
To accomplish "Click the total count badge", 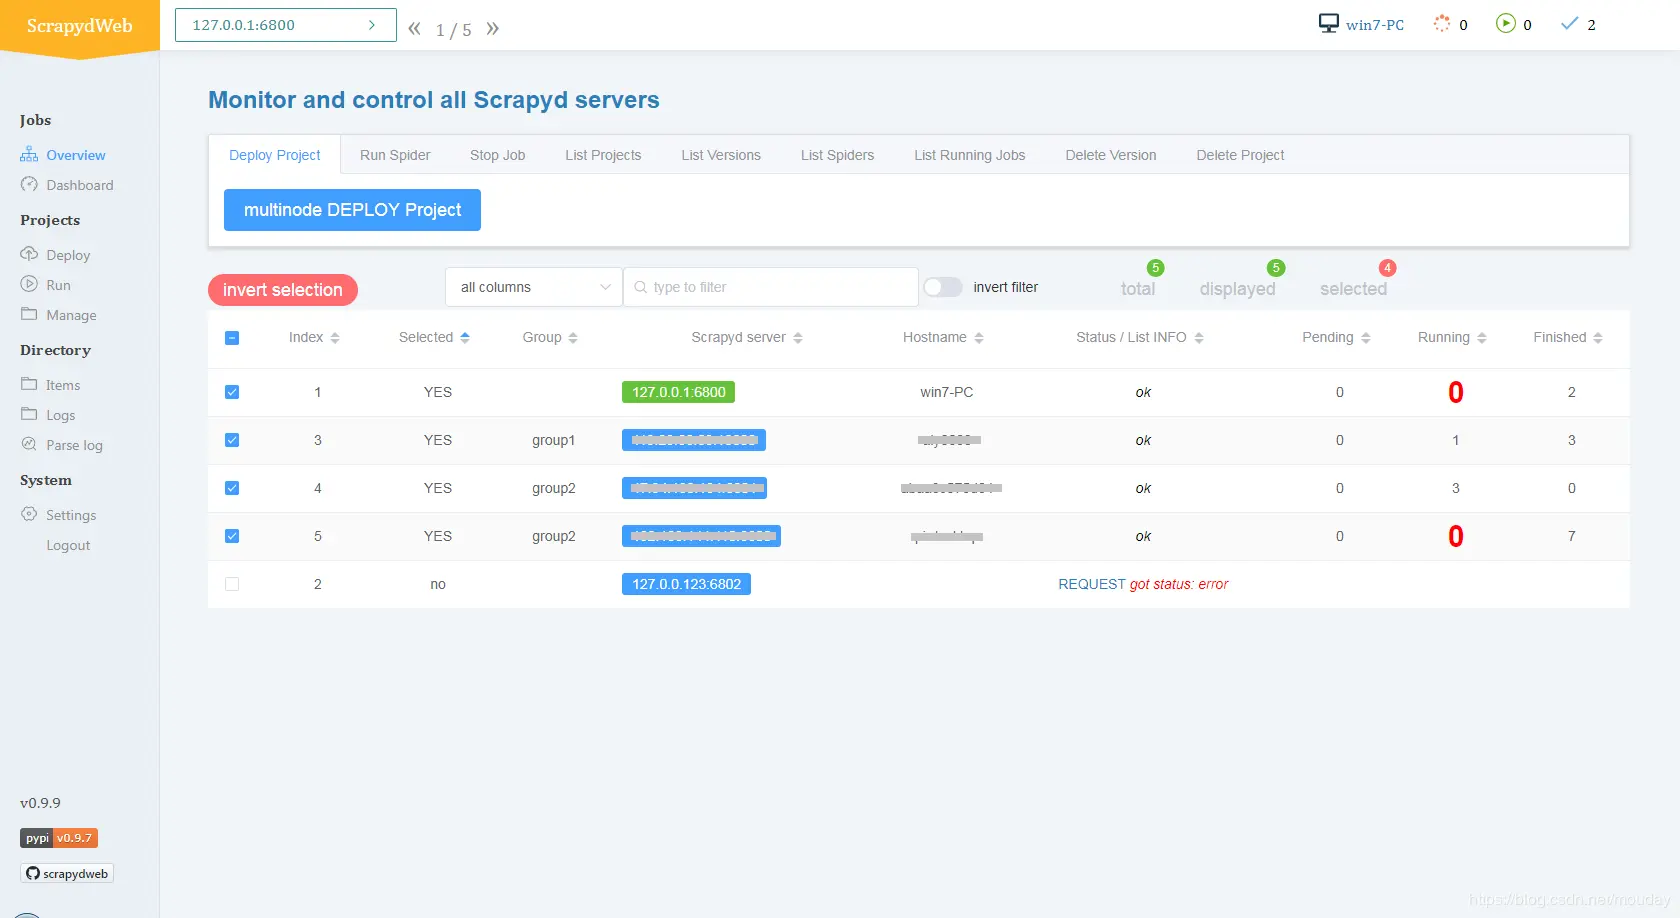I will click(1155, 267).
